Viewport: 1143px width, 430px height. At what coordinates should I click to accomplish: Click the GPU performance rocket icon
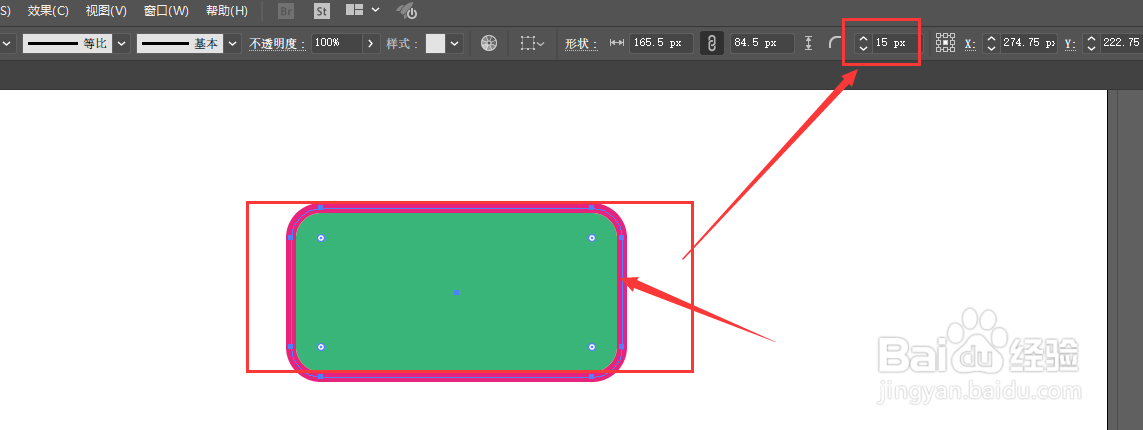[407, 11]
